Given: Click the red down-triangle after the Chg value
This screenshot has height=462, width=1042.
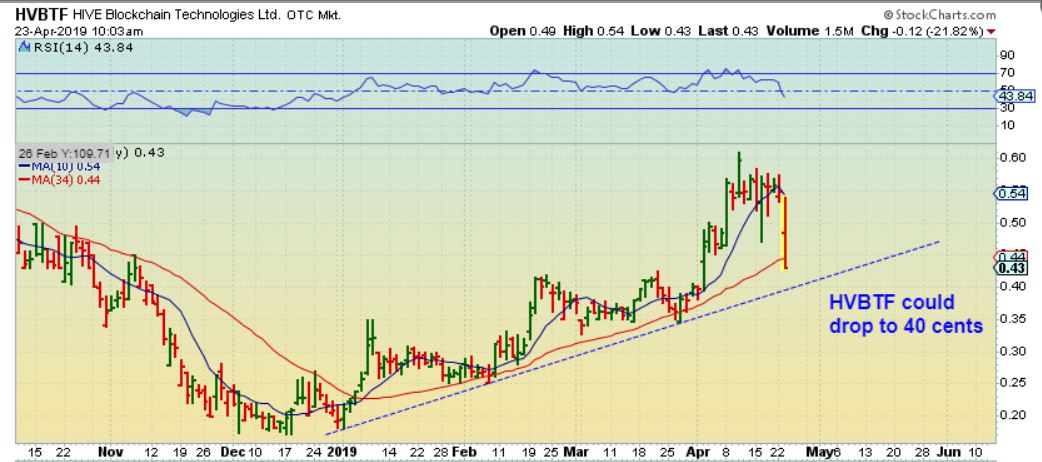Looking at the screenshot, I should 991,31.
